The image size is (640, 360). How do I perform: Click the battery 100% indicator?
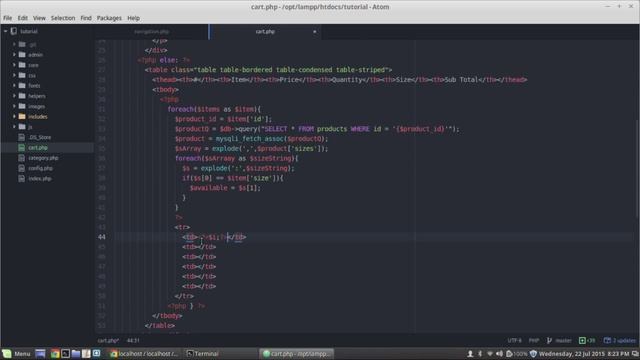pyautogui.click(x=517, y=353)
